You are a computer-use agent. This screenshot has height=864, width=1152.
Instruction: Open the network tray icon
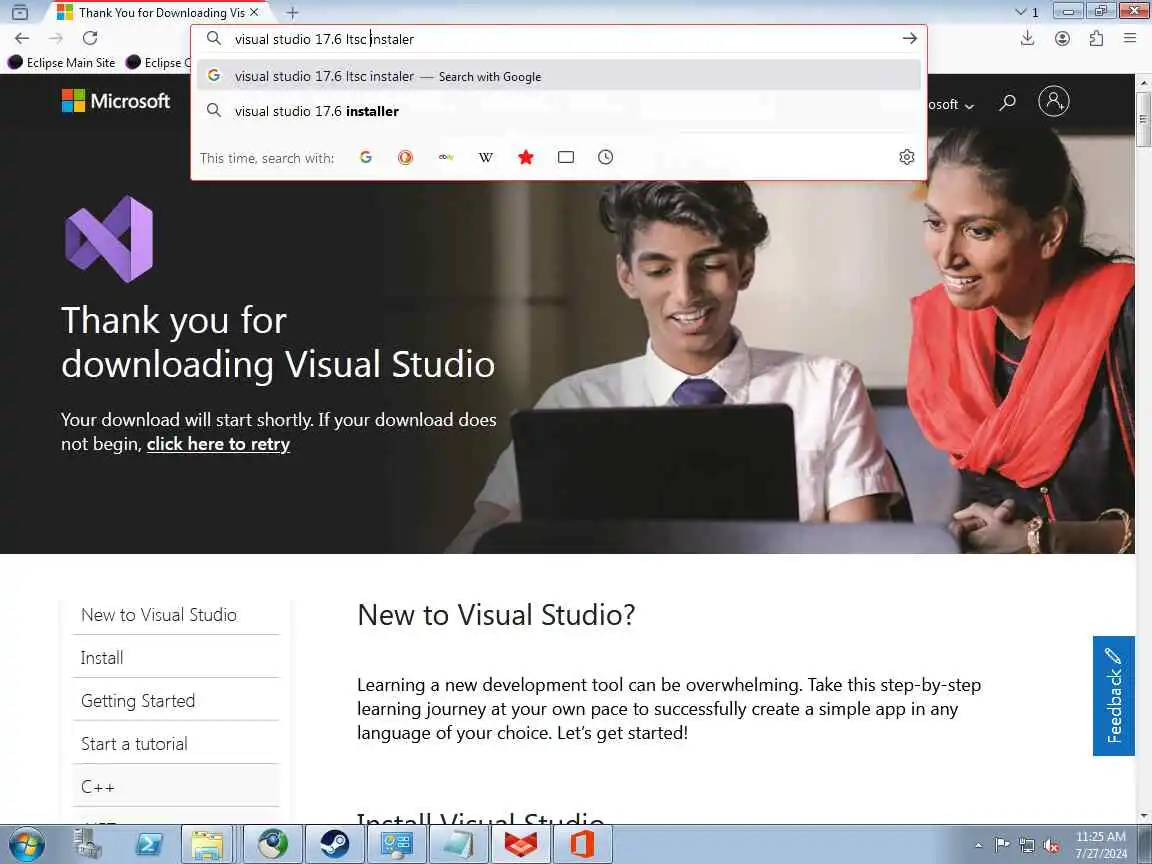click(x=1027, y=845)
